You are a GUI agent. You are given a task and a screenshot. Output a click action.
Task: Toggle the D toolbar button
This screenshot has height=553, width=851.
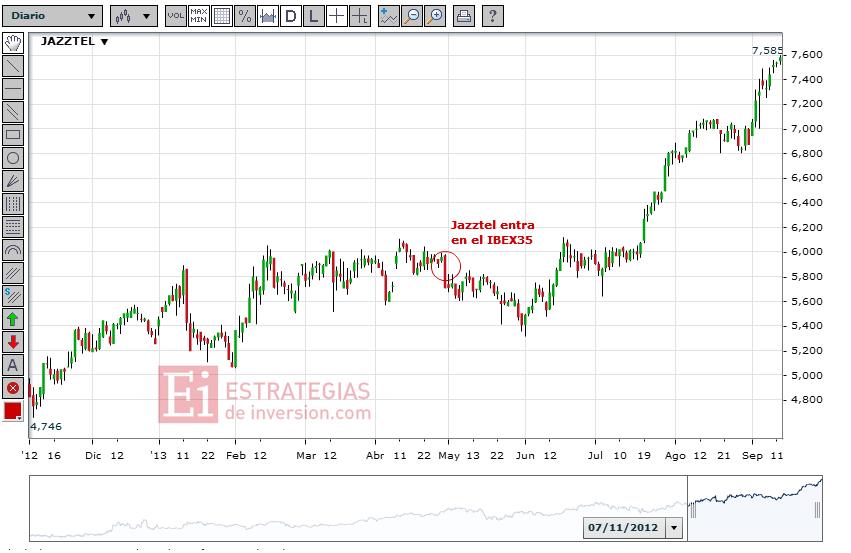pyautogui.click(x=291, y=16)
